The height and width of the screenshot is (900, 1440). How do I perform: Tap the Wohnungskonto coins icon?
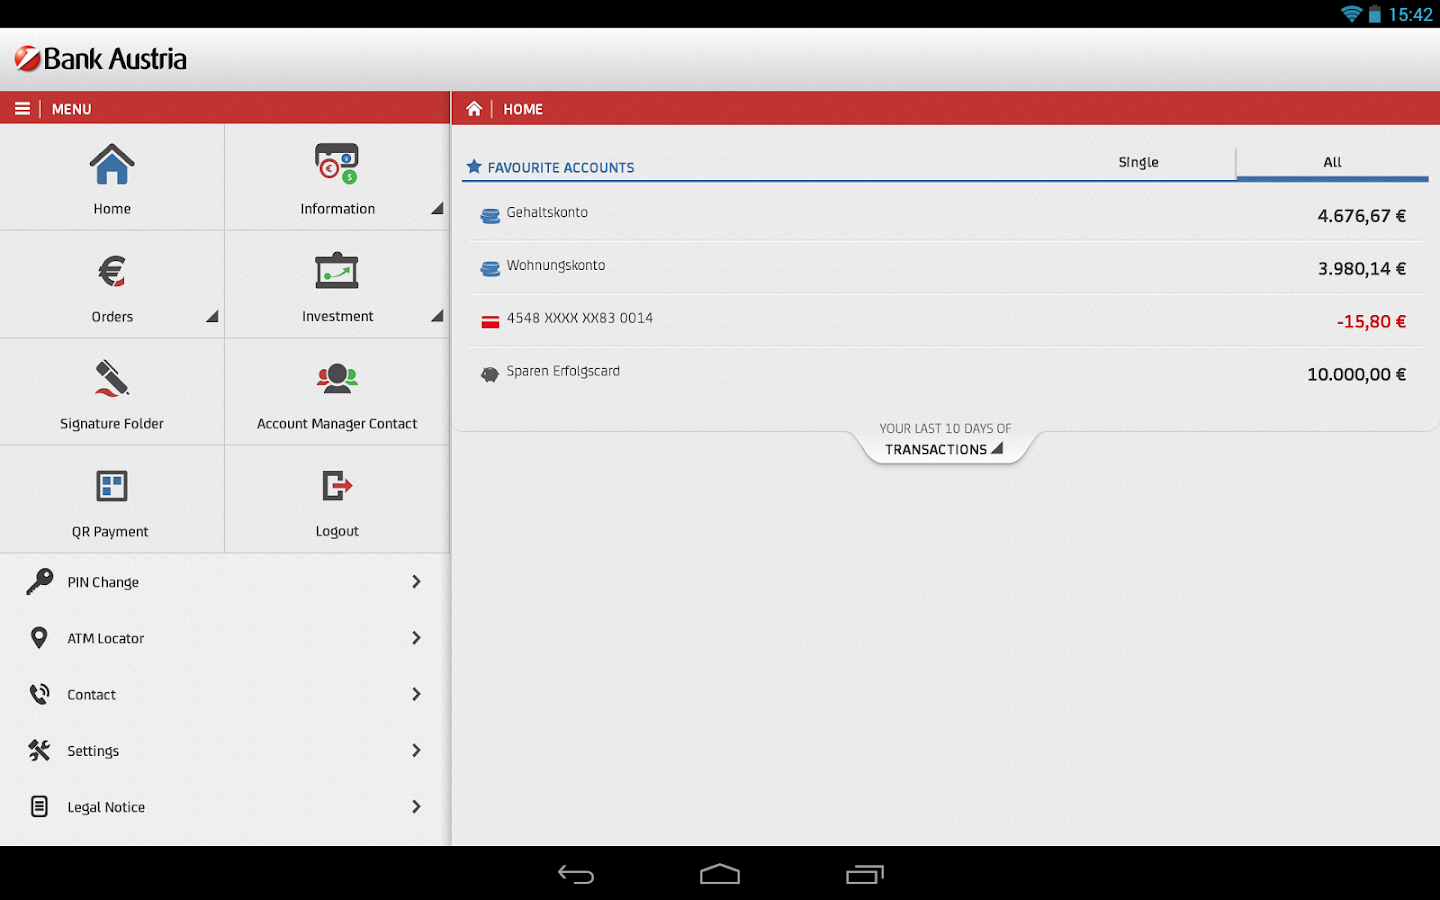[490, 269]
